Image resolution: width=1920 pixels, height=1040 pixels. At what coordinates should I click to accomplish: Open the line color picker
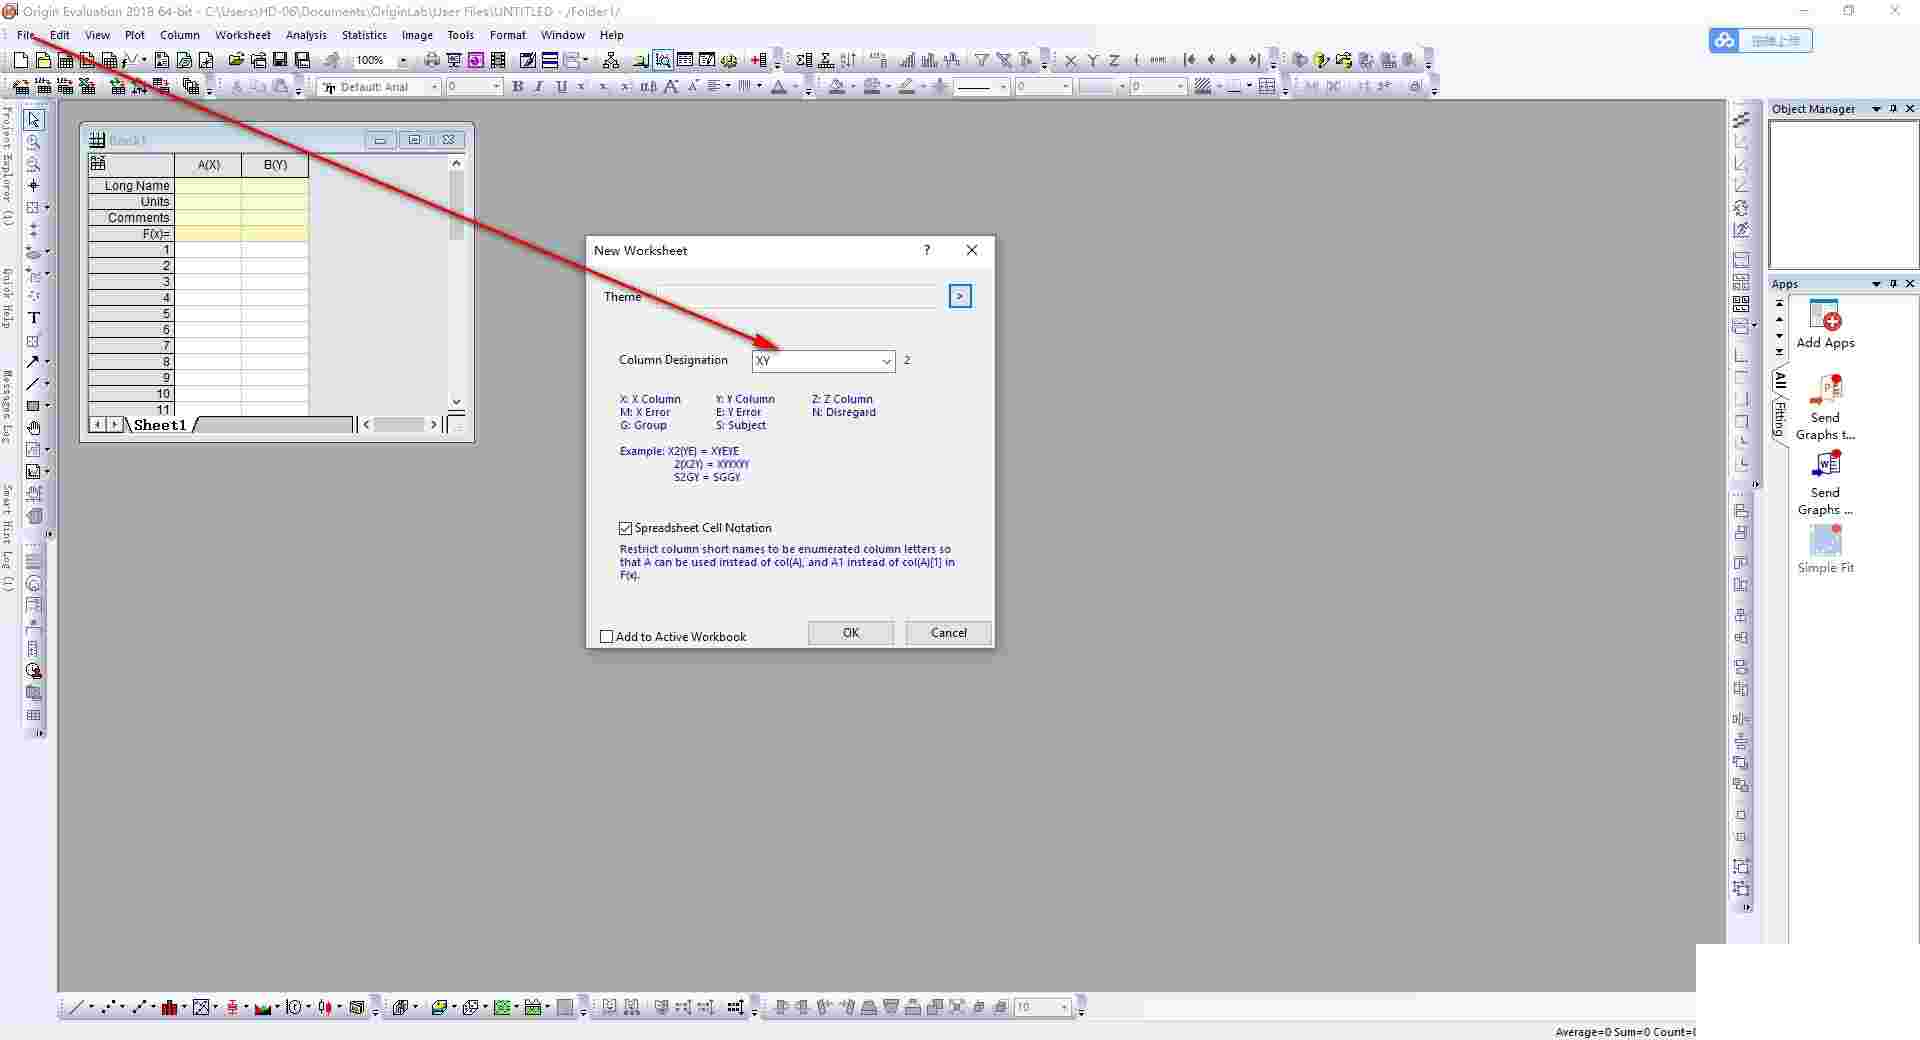tap(907, 87)
